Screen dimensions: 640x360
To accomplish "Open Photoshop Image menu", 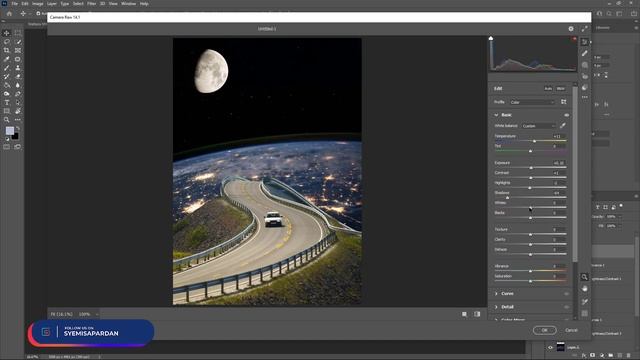I will pos(38,4).
